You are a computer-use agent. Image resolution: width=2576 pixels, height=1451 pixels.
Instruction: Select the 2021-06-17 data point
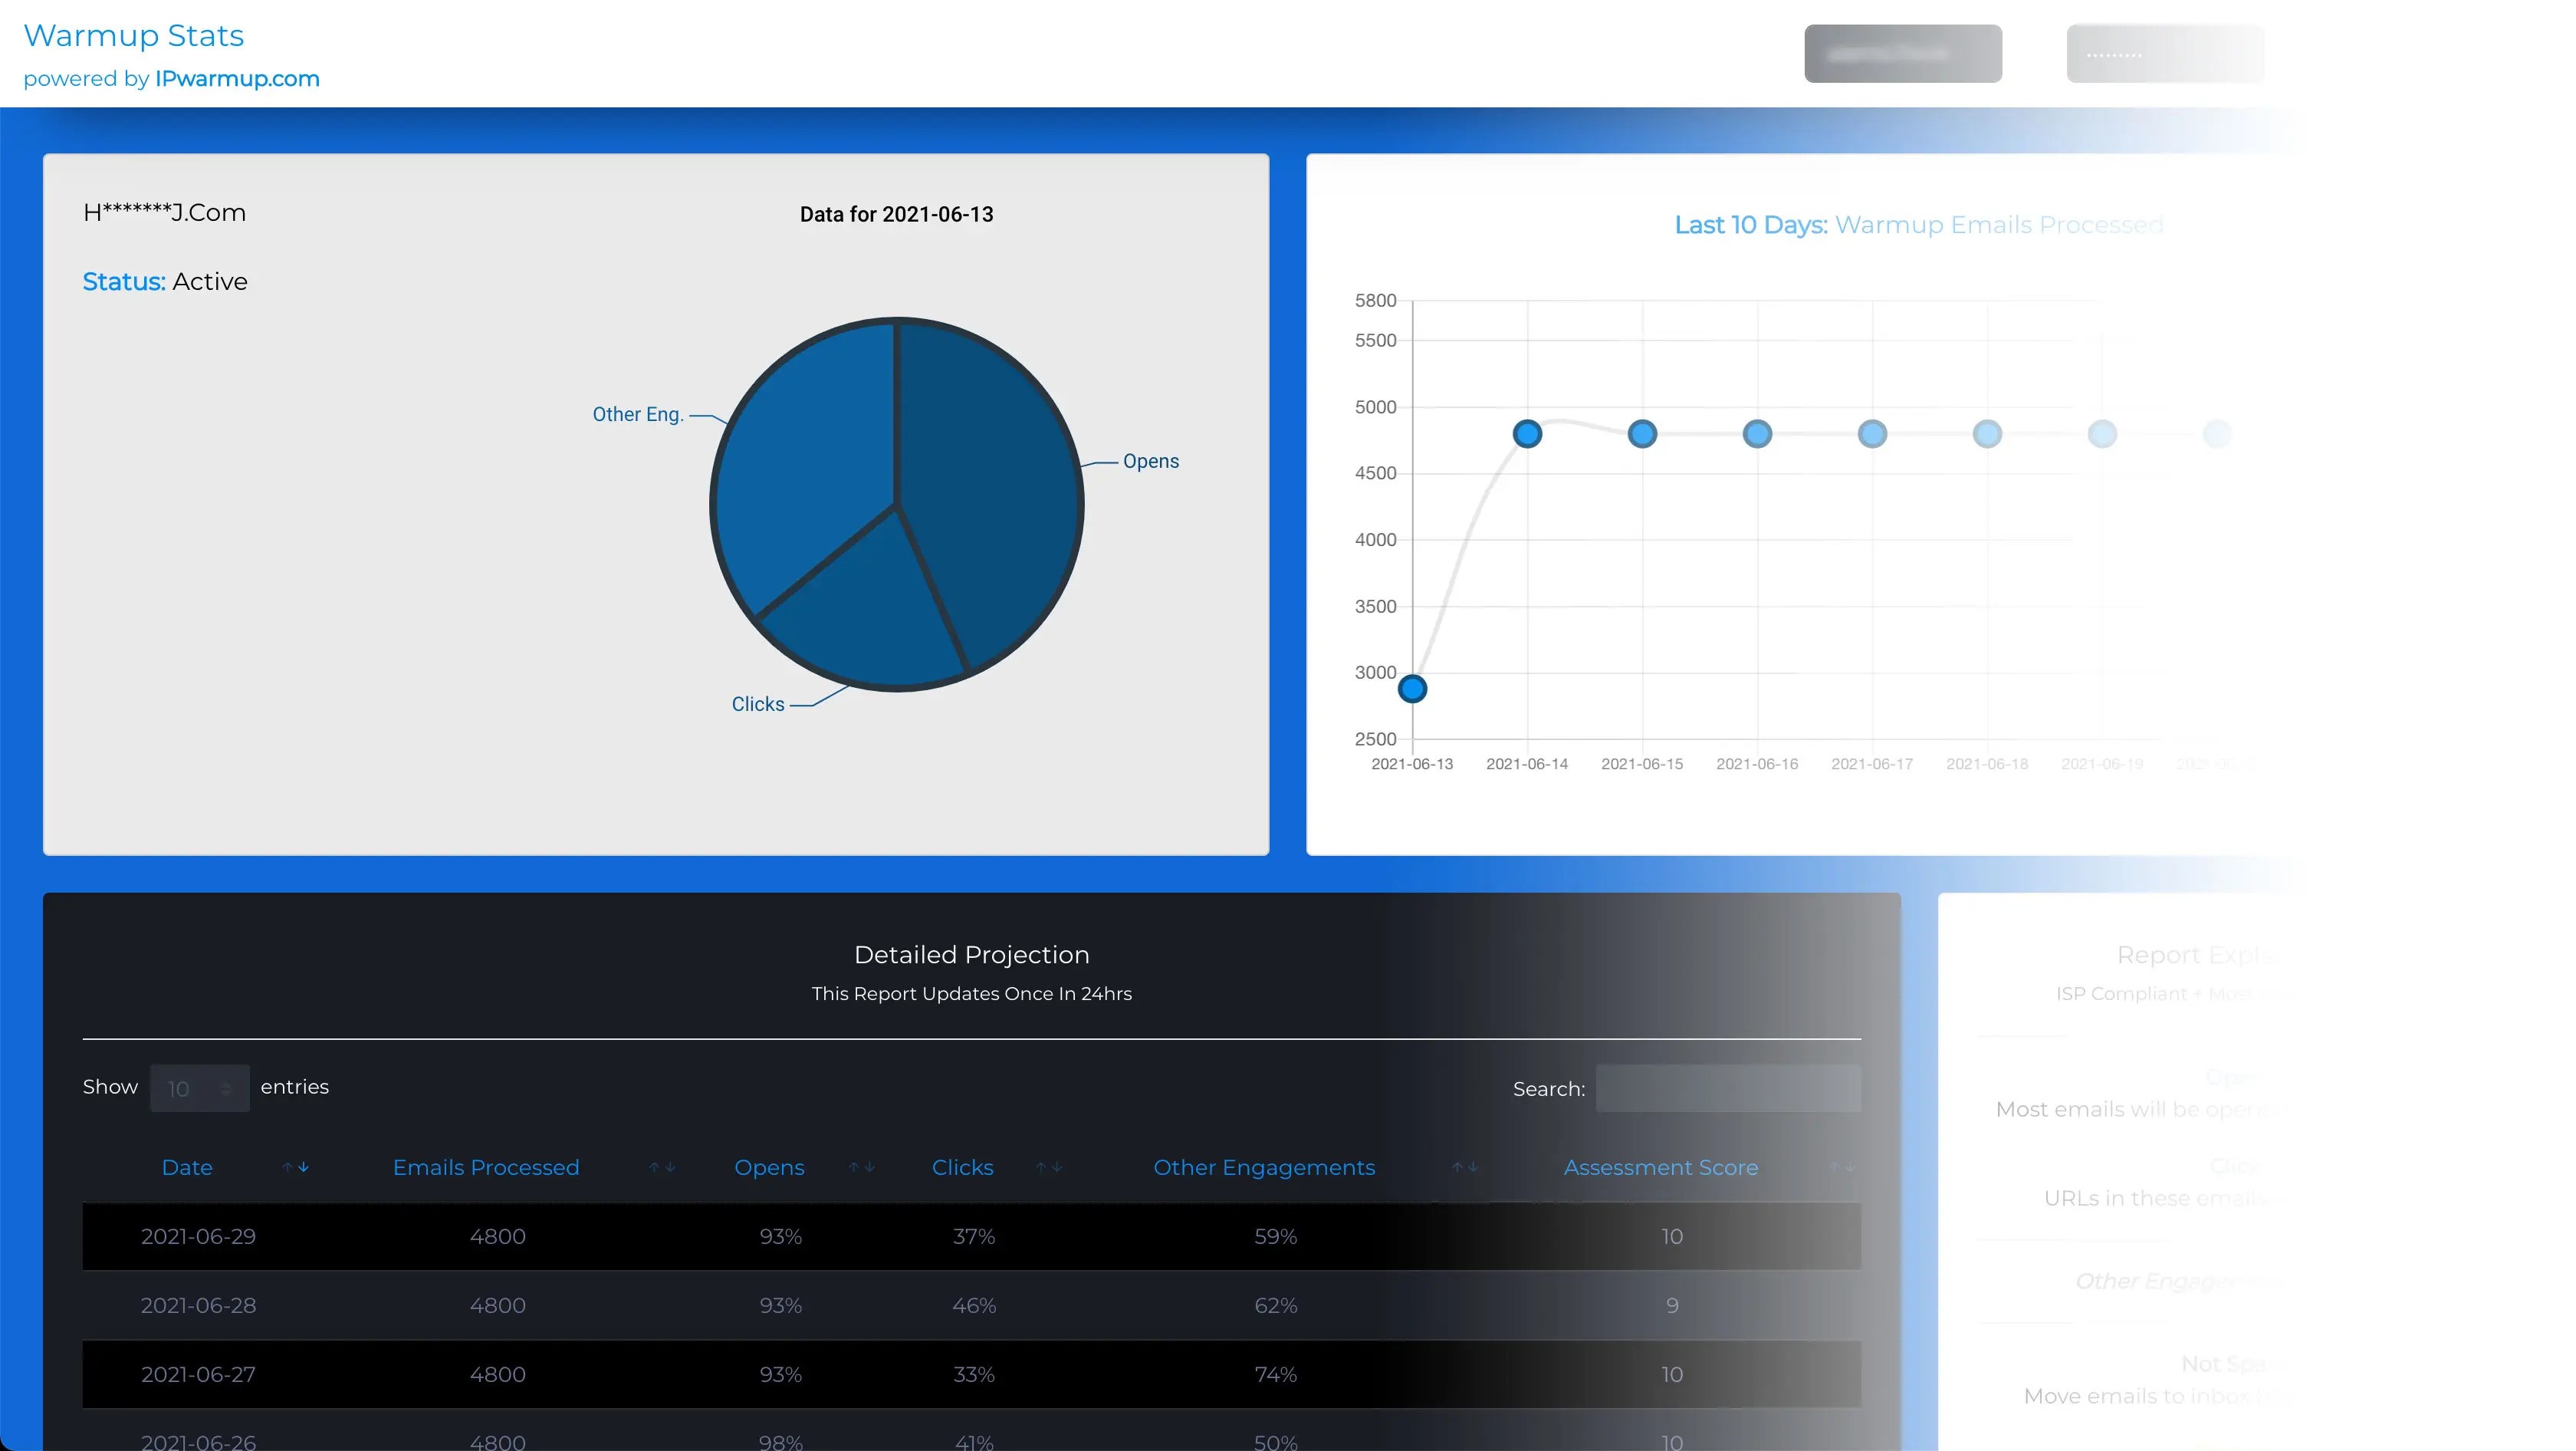(1872, 434)
